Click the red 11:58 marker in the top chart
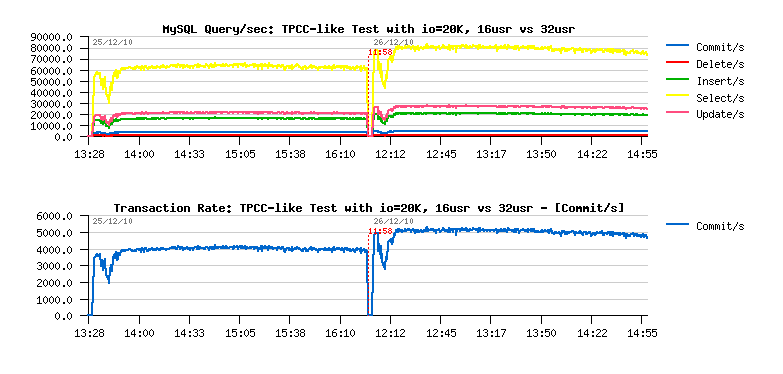783x374 pixels. pyautogui.click(x=381, y=52)
